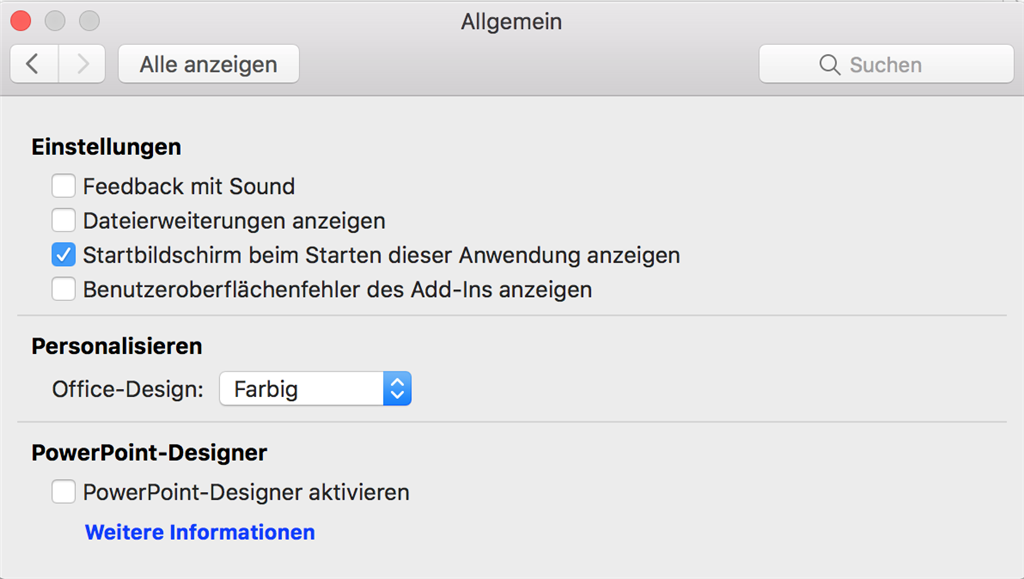This screenshot has width=1024, height=579.
Task: Enable Benutzeroberflächenfehler des Add-Ins anzeigen
Action: (x=64, y=290)
